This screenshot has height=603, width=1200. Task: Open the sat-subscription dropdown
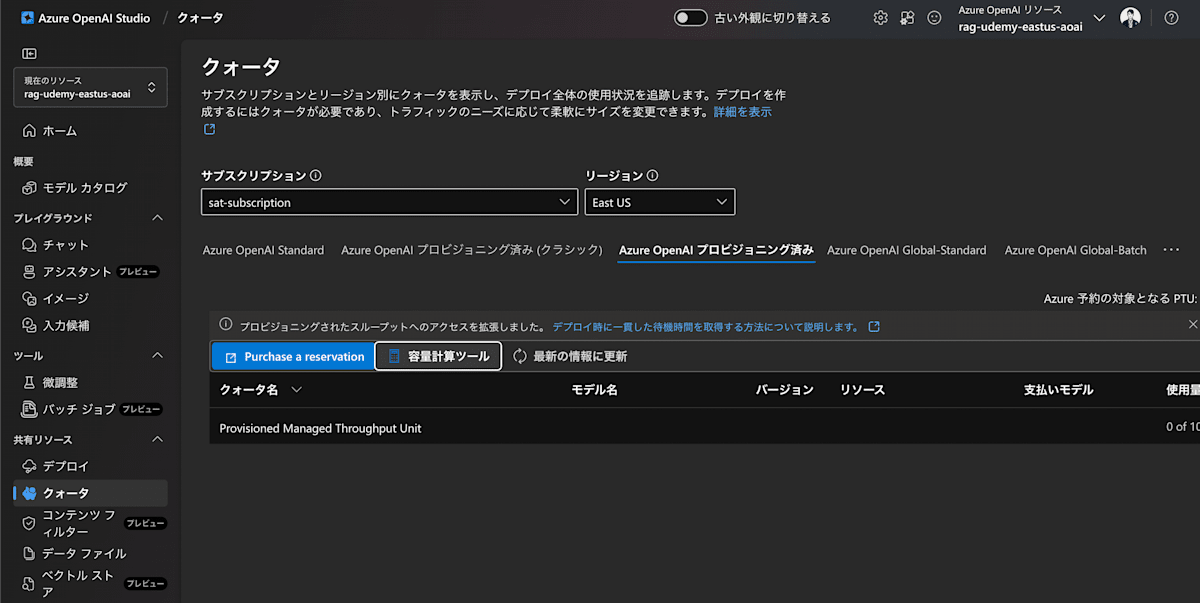point(389,202)
